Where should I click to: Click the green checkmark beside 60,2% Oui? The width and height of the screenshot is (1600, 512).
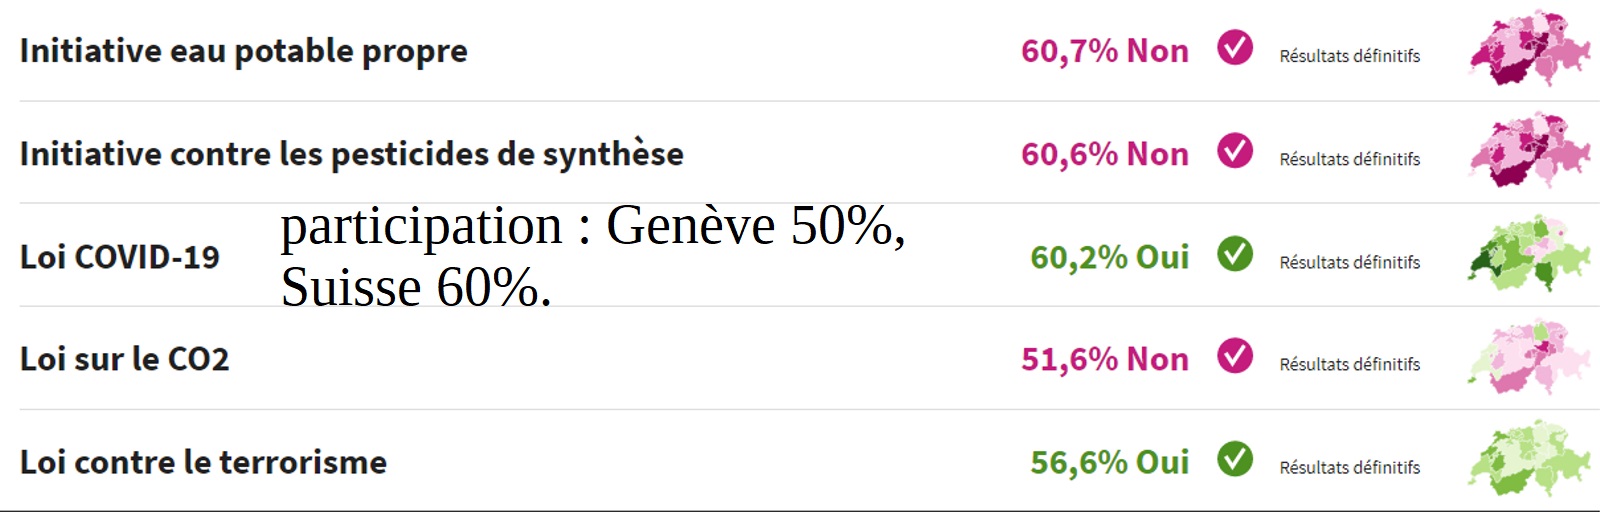1235,253
